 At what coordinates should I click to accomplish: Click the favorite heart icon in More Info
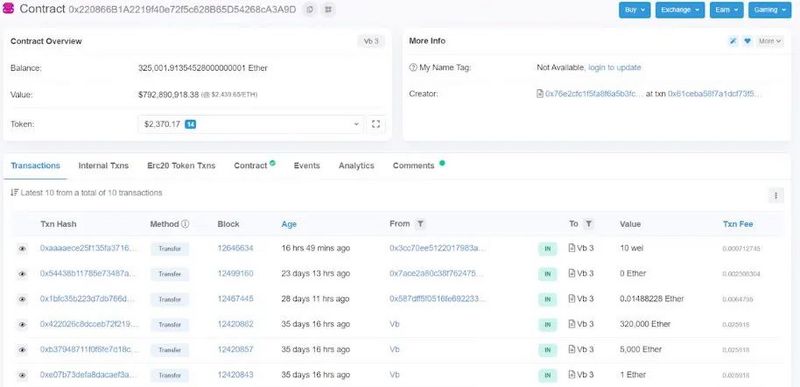coord(747,41)
